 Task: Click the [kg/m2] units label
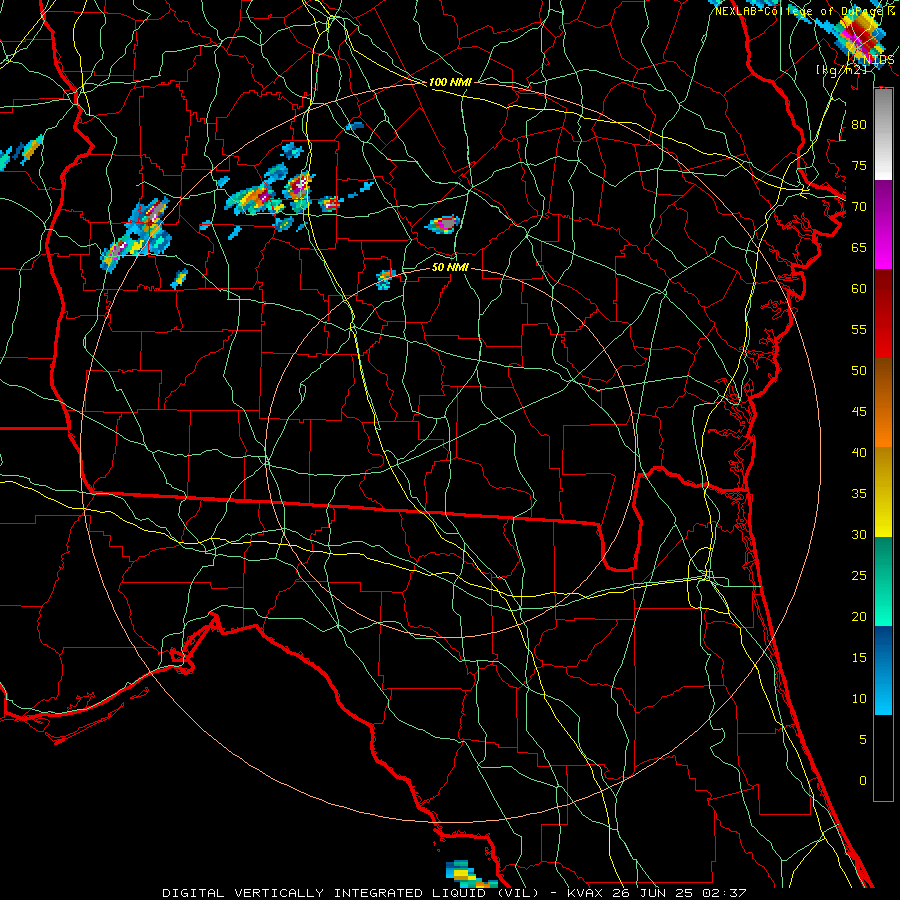841,70
